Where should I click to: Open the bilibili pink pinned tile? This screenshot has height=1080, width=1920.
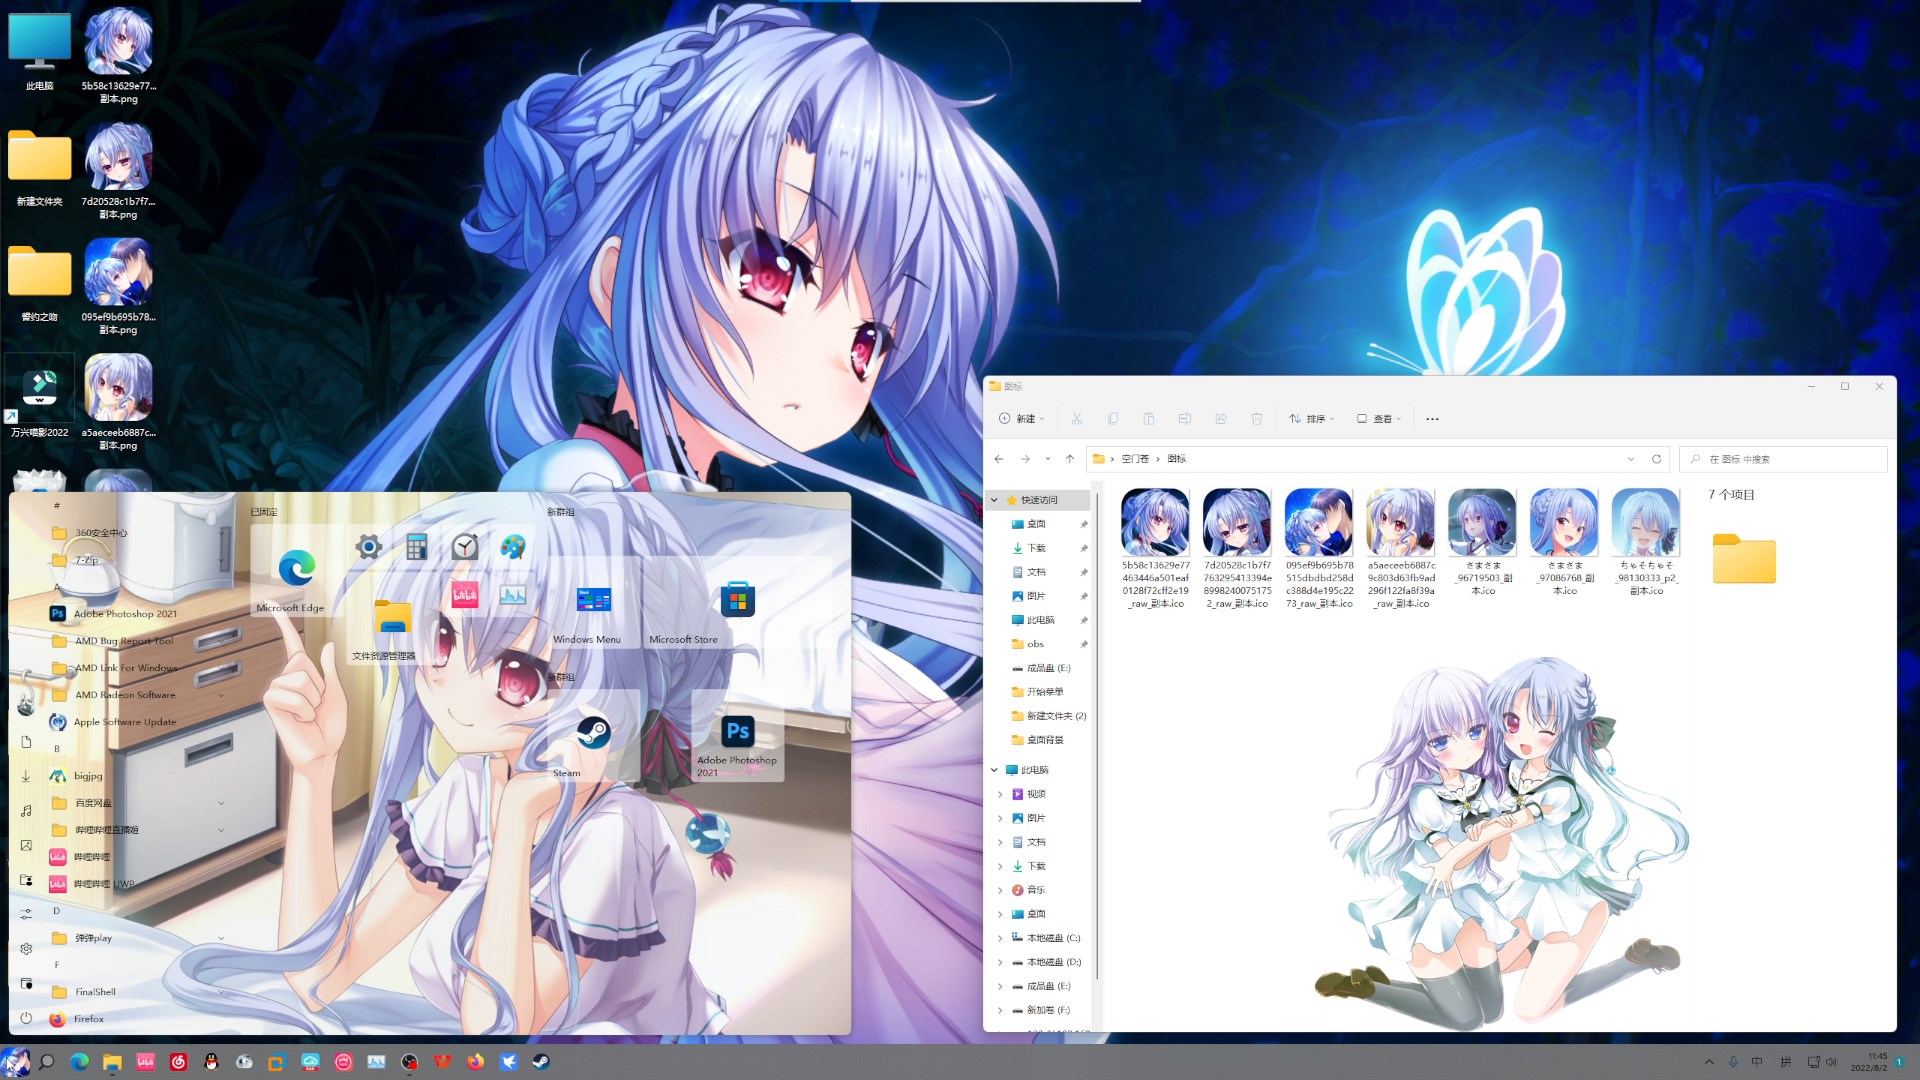pyautogui.click(x=465, y=596)
